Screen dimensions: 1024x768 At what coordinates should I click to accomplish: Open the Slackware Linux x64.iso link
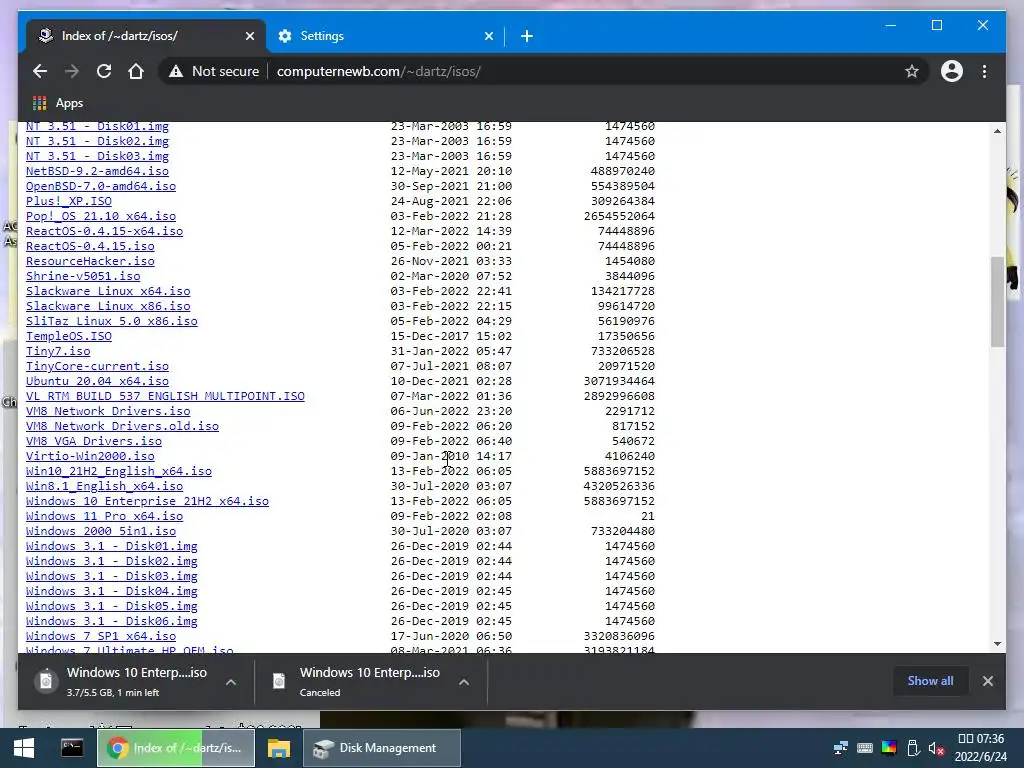tap(108, 291)
